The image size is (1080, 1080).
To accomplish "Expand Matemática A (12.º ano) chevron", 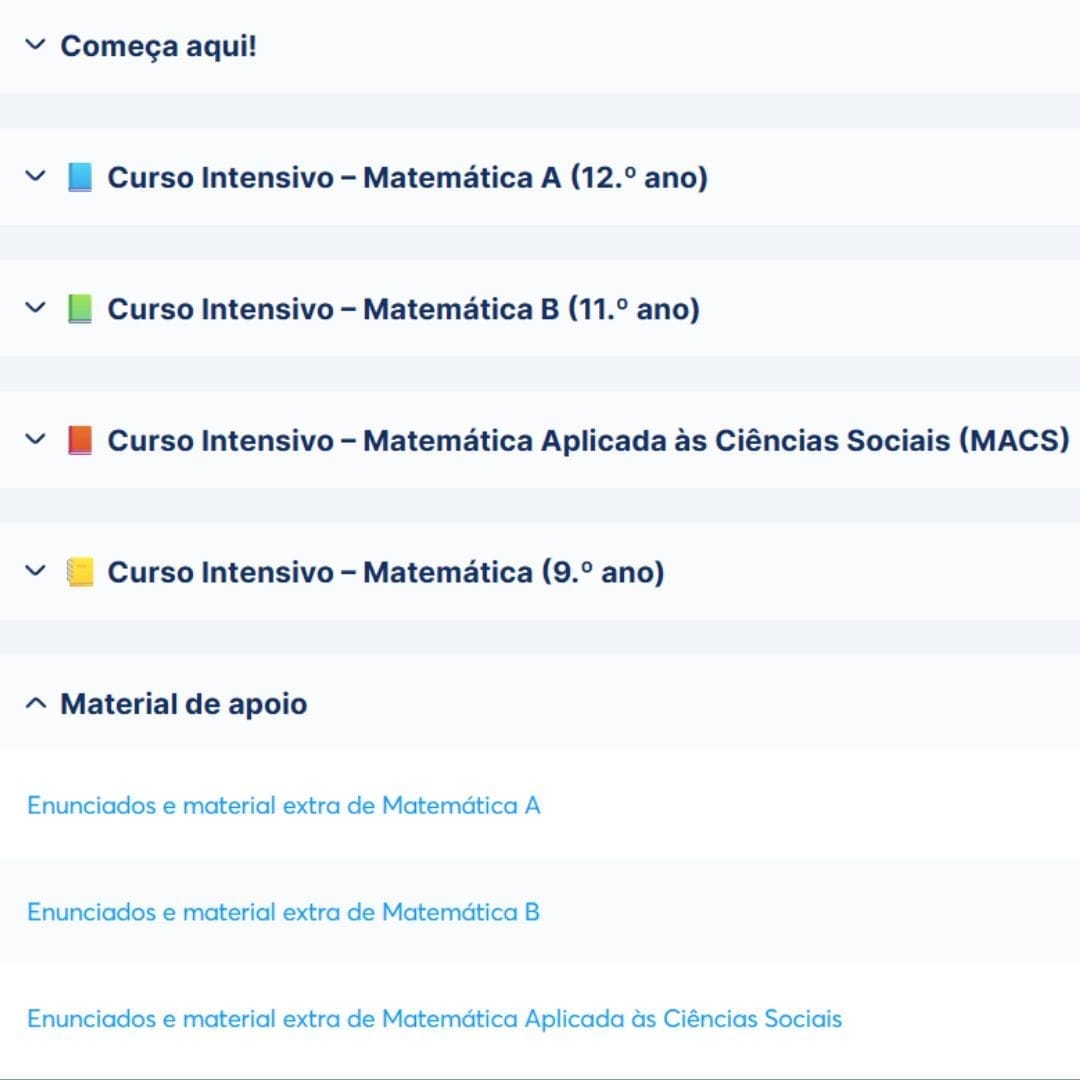I will coord(35,177).
